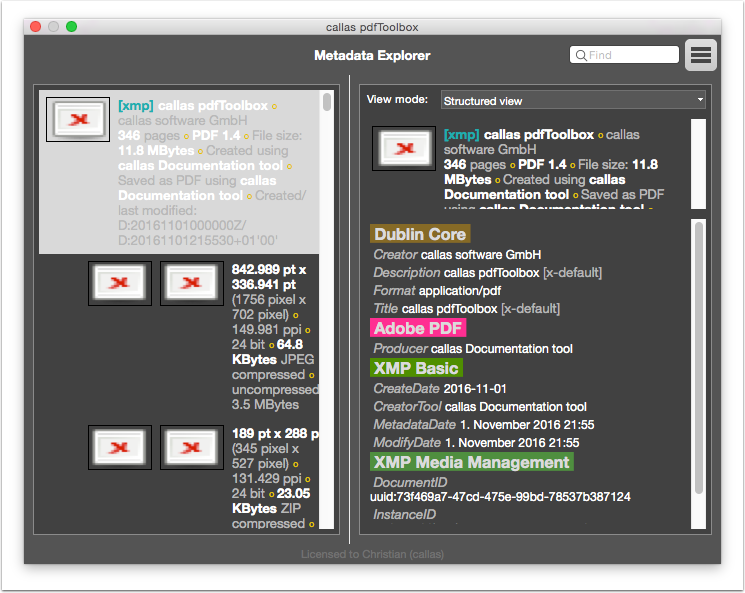745x593 pixels.
Task: Click the Metadata Explorer title
Action: pyautogui.click(x=372, y=56)
